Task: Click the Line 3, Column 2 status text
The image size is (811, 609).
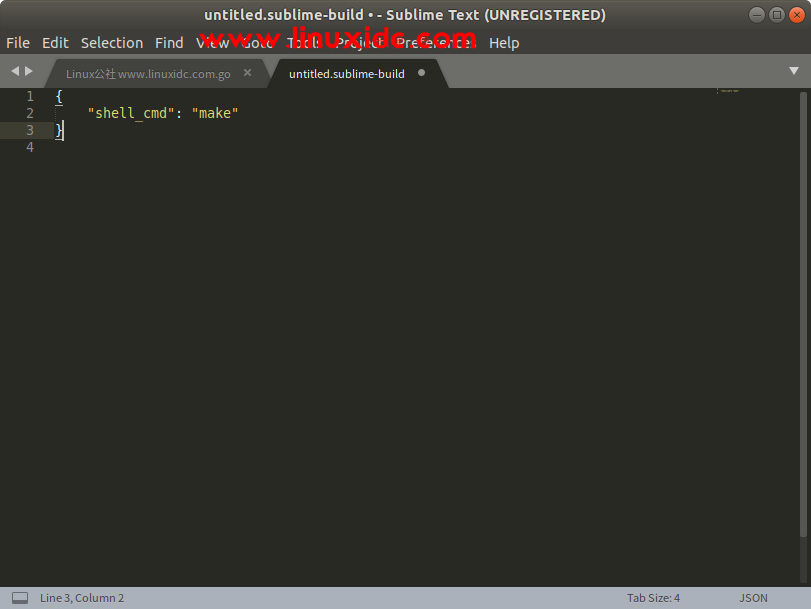Action: (82, 598)
